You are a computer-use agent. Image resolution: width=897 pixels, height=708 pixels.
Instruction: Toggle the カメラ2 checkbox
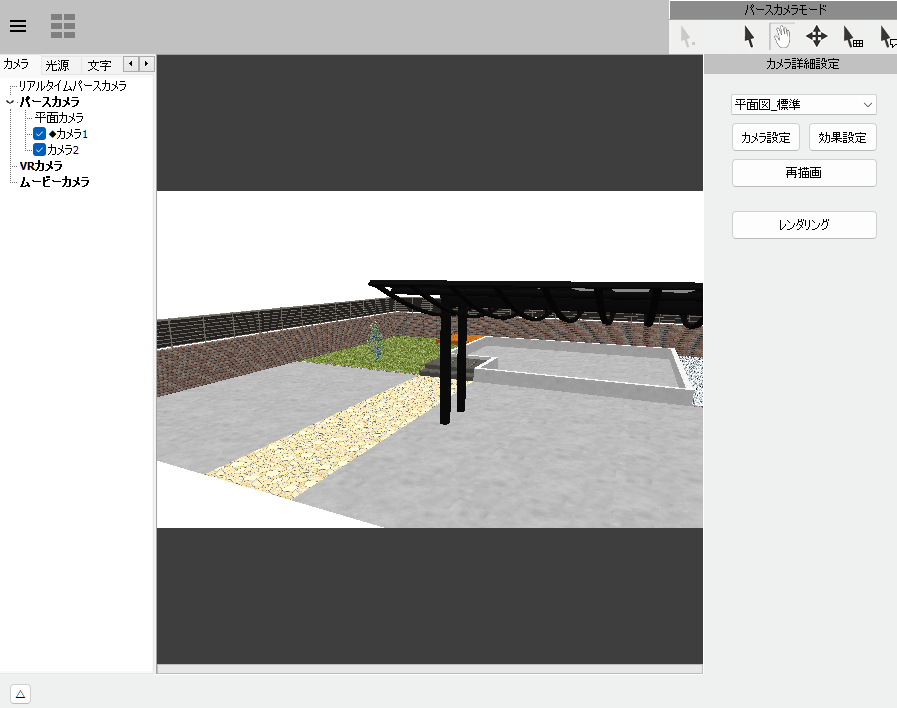[40, 150]
